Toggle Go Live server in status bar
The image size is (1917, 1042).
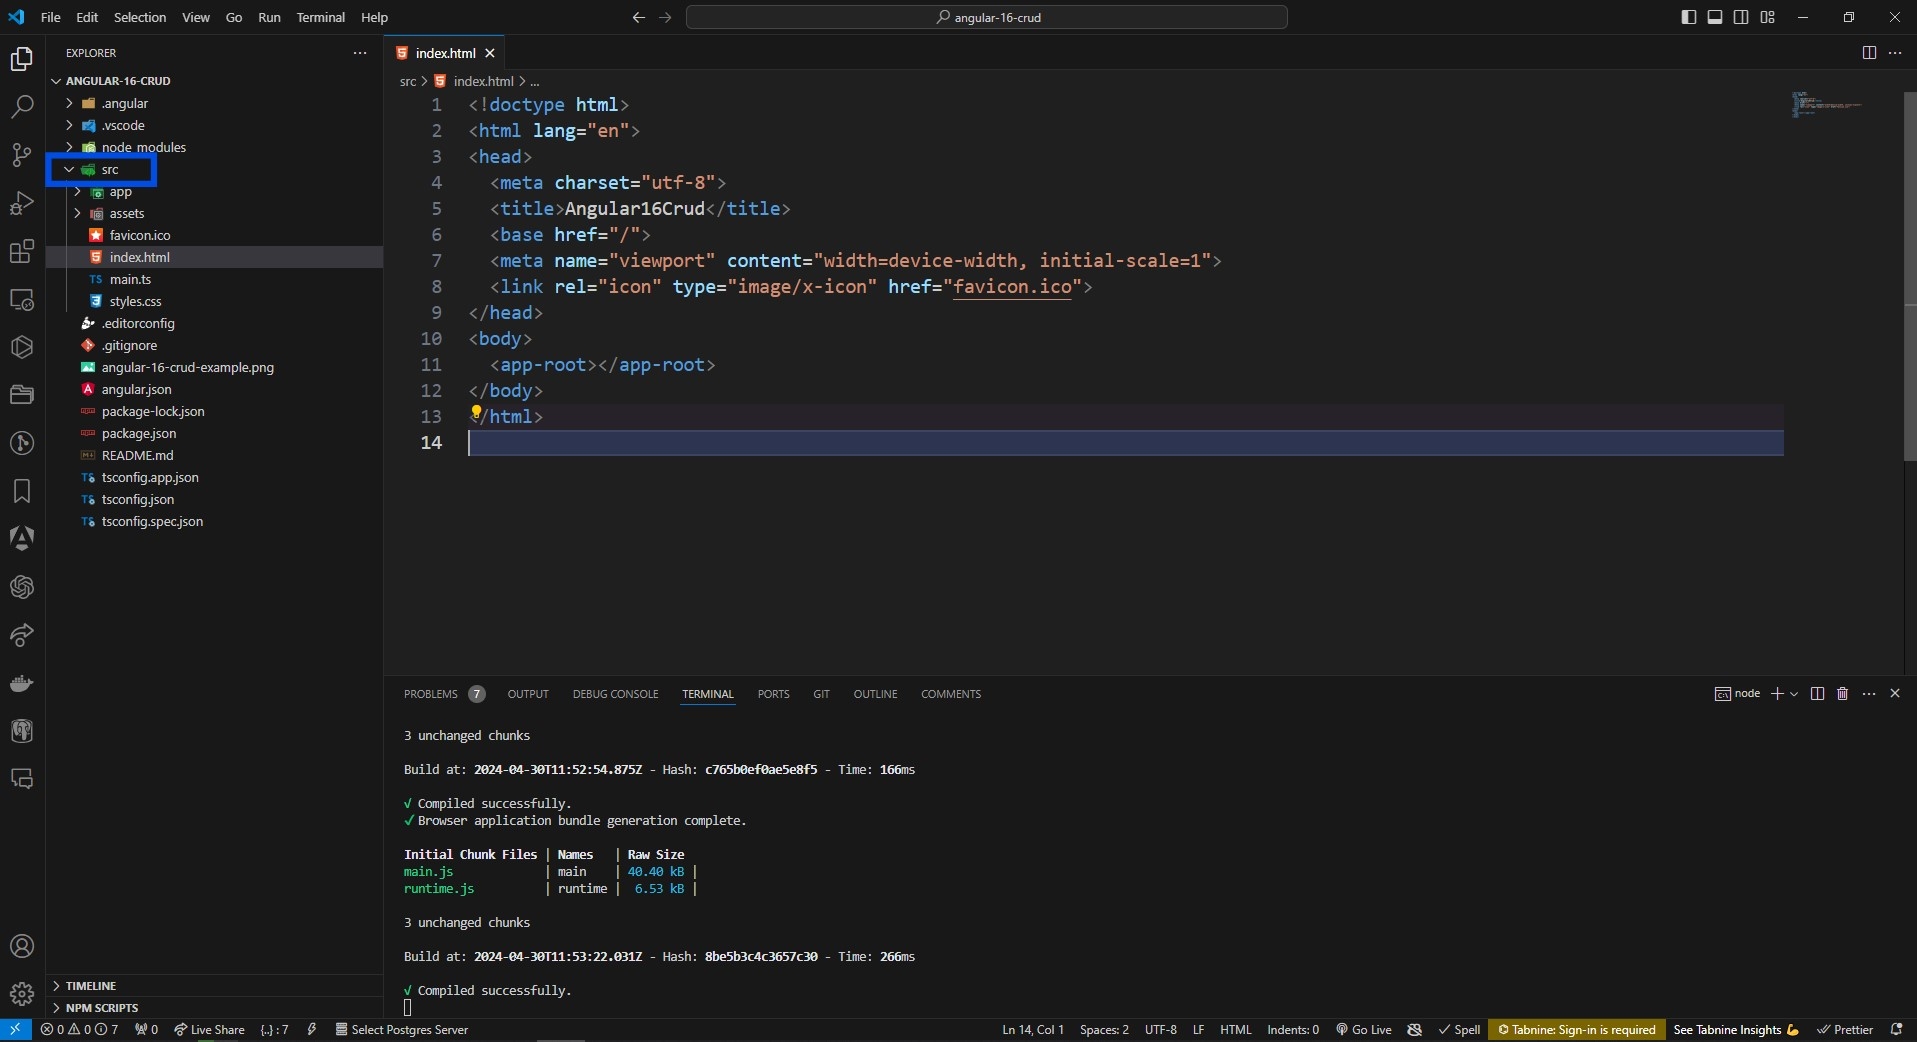(1364, 1029)
